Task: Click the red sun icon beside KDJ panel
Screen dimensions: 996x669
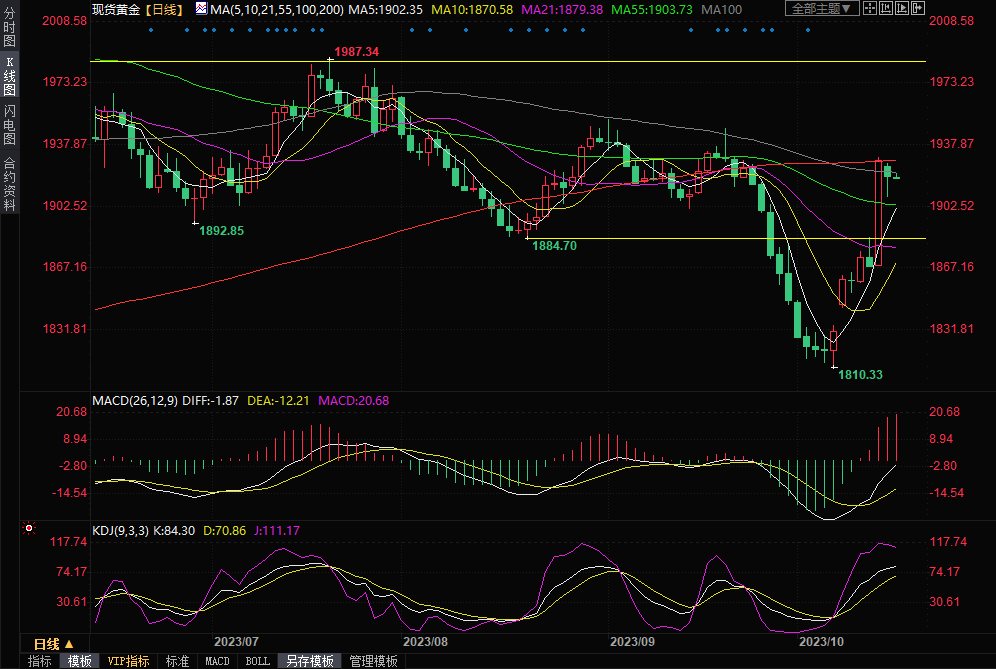Action: pos(28,527)
